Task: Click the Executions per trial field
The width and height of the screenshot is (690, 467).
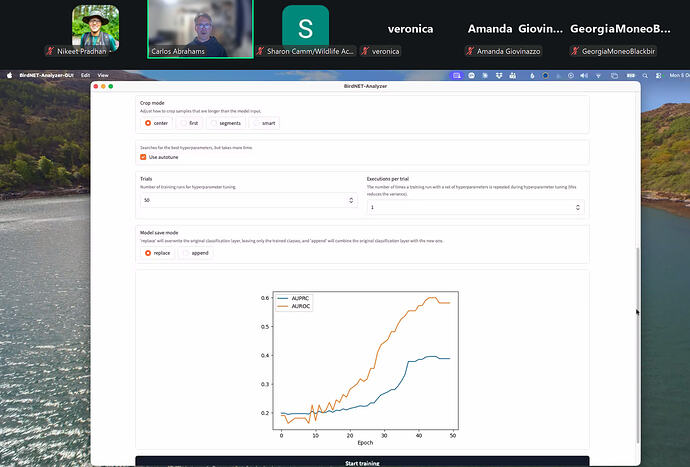Action: 475,207
